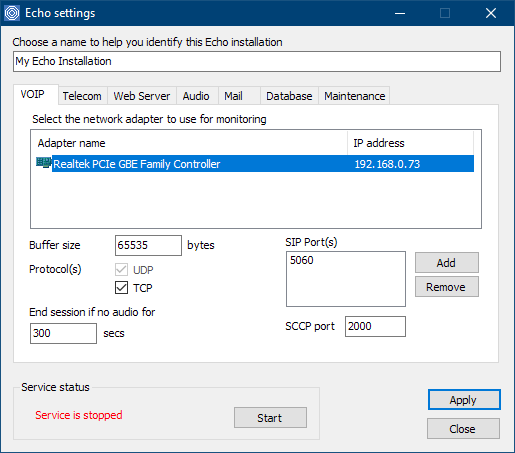Click the 192.168.0.73 IP address cell
Screen dimensions: 515x453
(387, 164)
